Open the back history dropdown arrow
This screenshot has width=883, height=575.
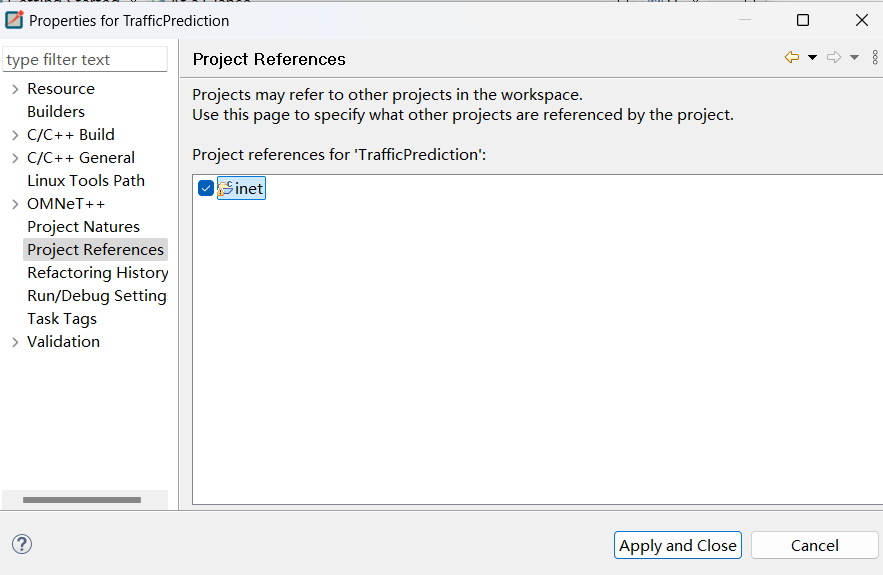pyautogui.click(x=812, y=58)
